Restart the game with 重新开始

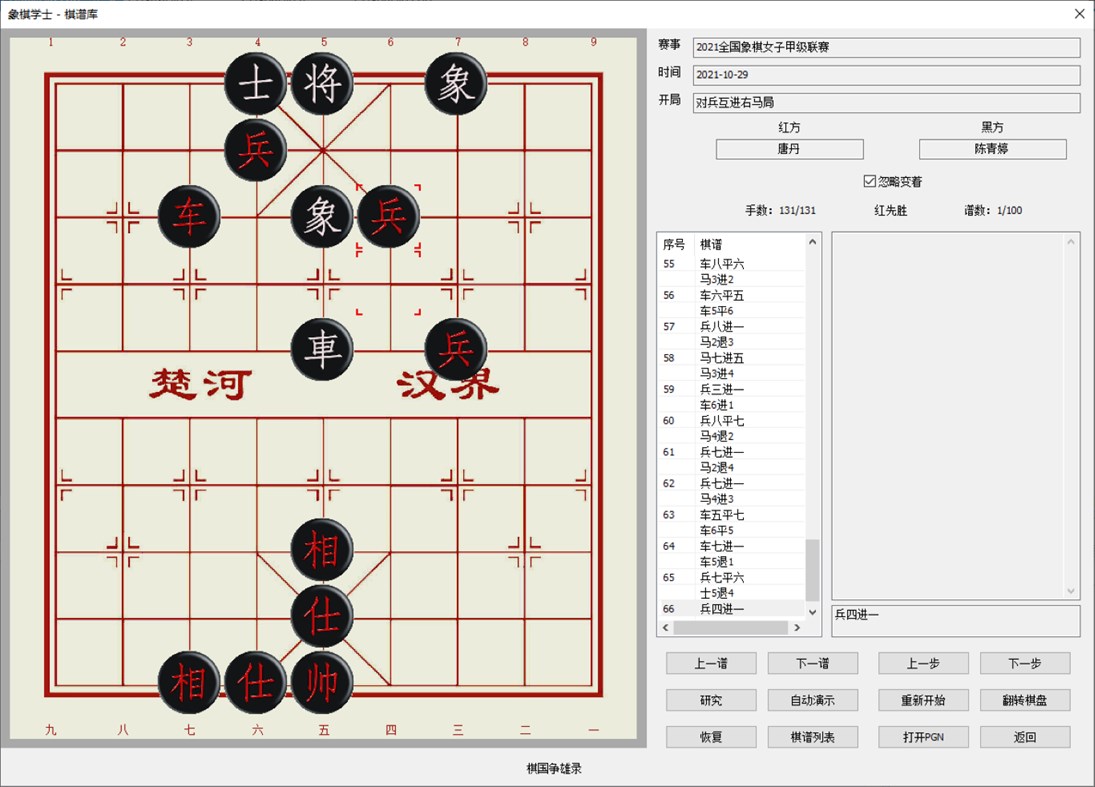(922, 700)
